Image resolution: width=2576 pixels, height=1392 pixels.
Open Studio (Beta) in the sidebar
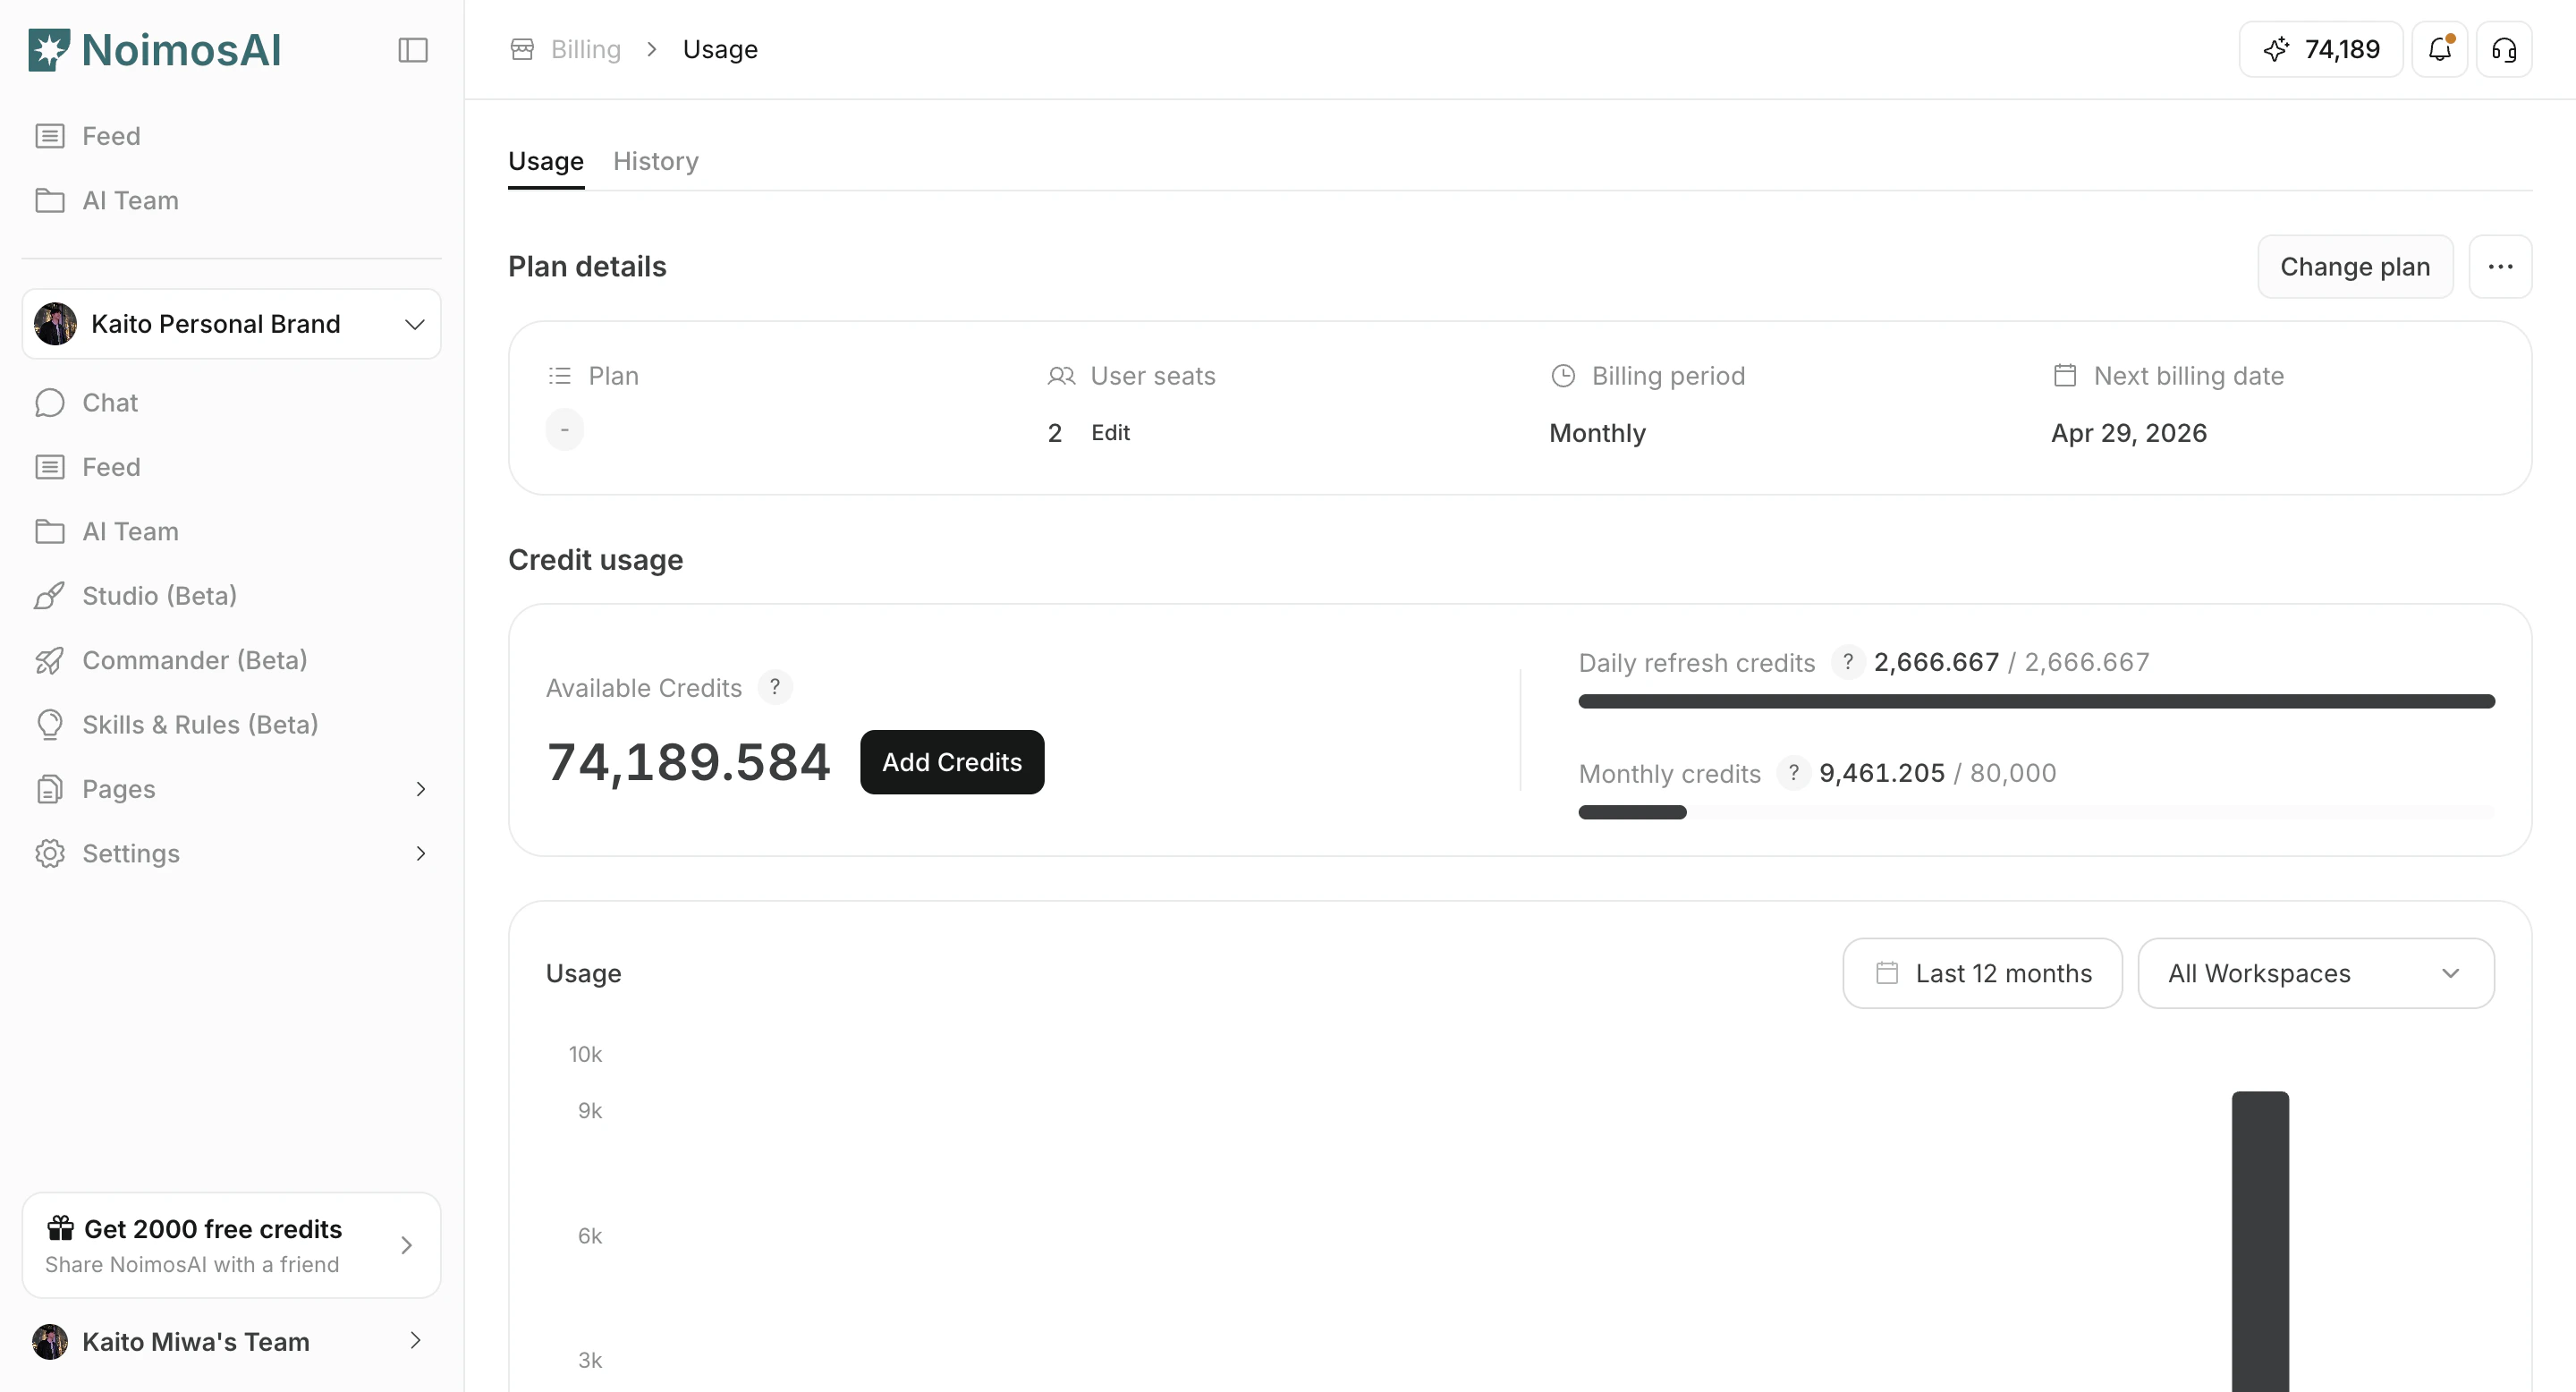pyautogui.click(x=159, y=595)
